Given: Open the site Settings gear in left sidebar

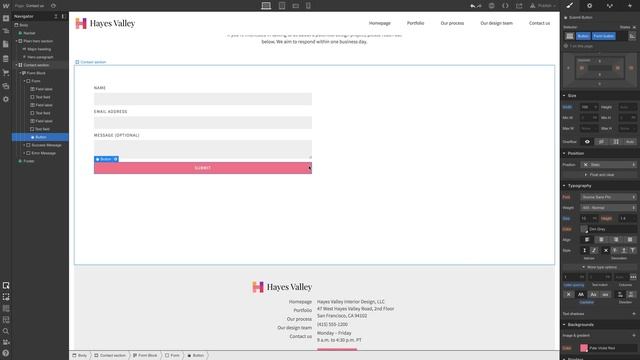Looking at the screenshot, I should pyautogui.click(x=6, y=99).
